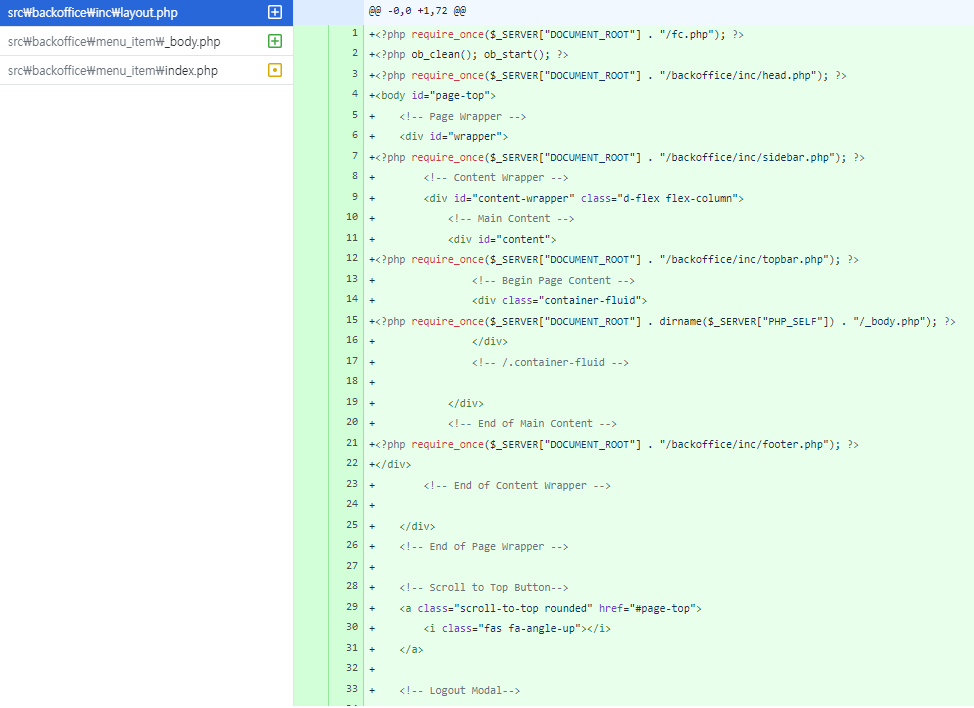974x708 pixels.
Task: Click the fas fa-angle-up icon line
Action: point(517,629)
